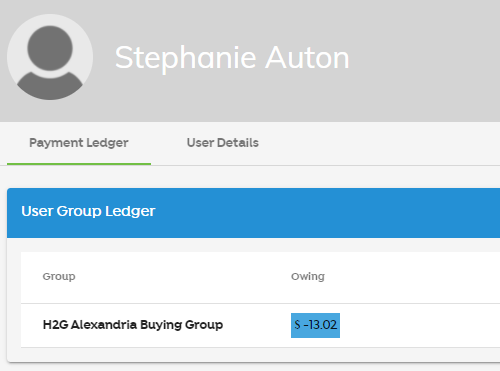Click the word Details in tab bar
The height and width of the screenshot is (371, 500).
point(238,143)
